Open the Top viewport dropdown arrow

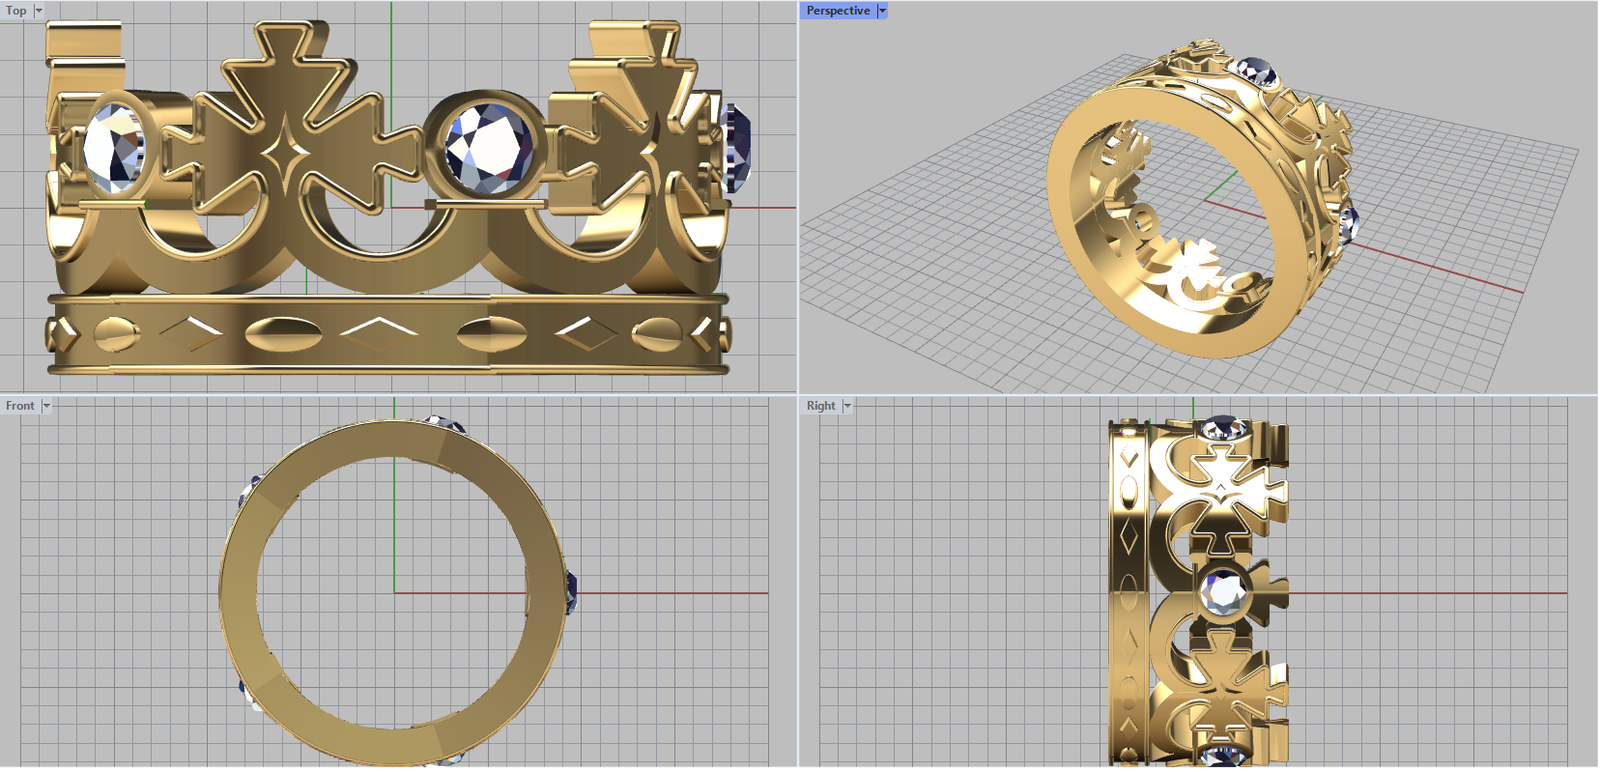click(x=39, y=11)
